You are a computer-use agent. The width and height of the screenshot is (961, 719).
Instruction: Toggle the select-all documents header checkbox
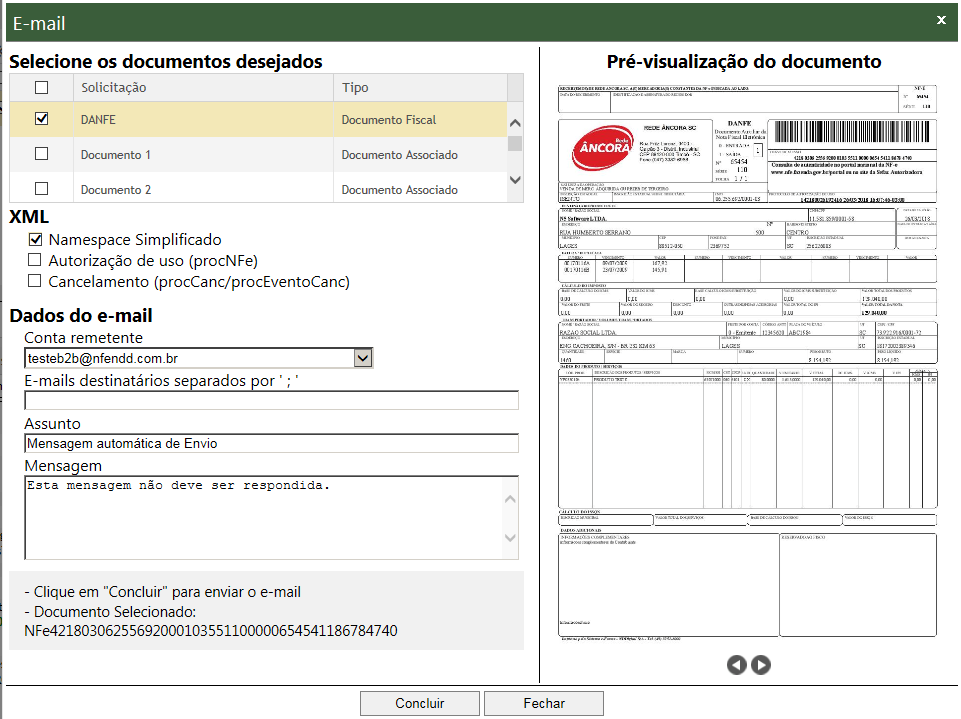pos(41,87)
